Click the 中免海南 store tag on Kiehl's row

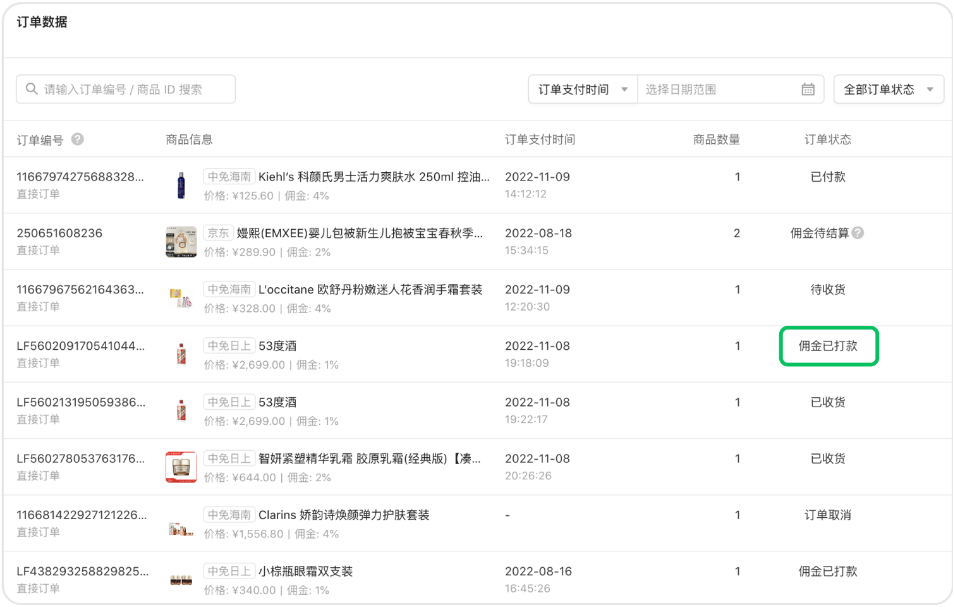(229, 178)
